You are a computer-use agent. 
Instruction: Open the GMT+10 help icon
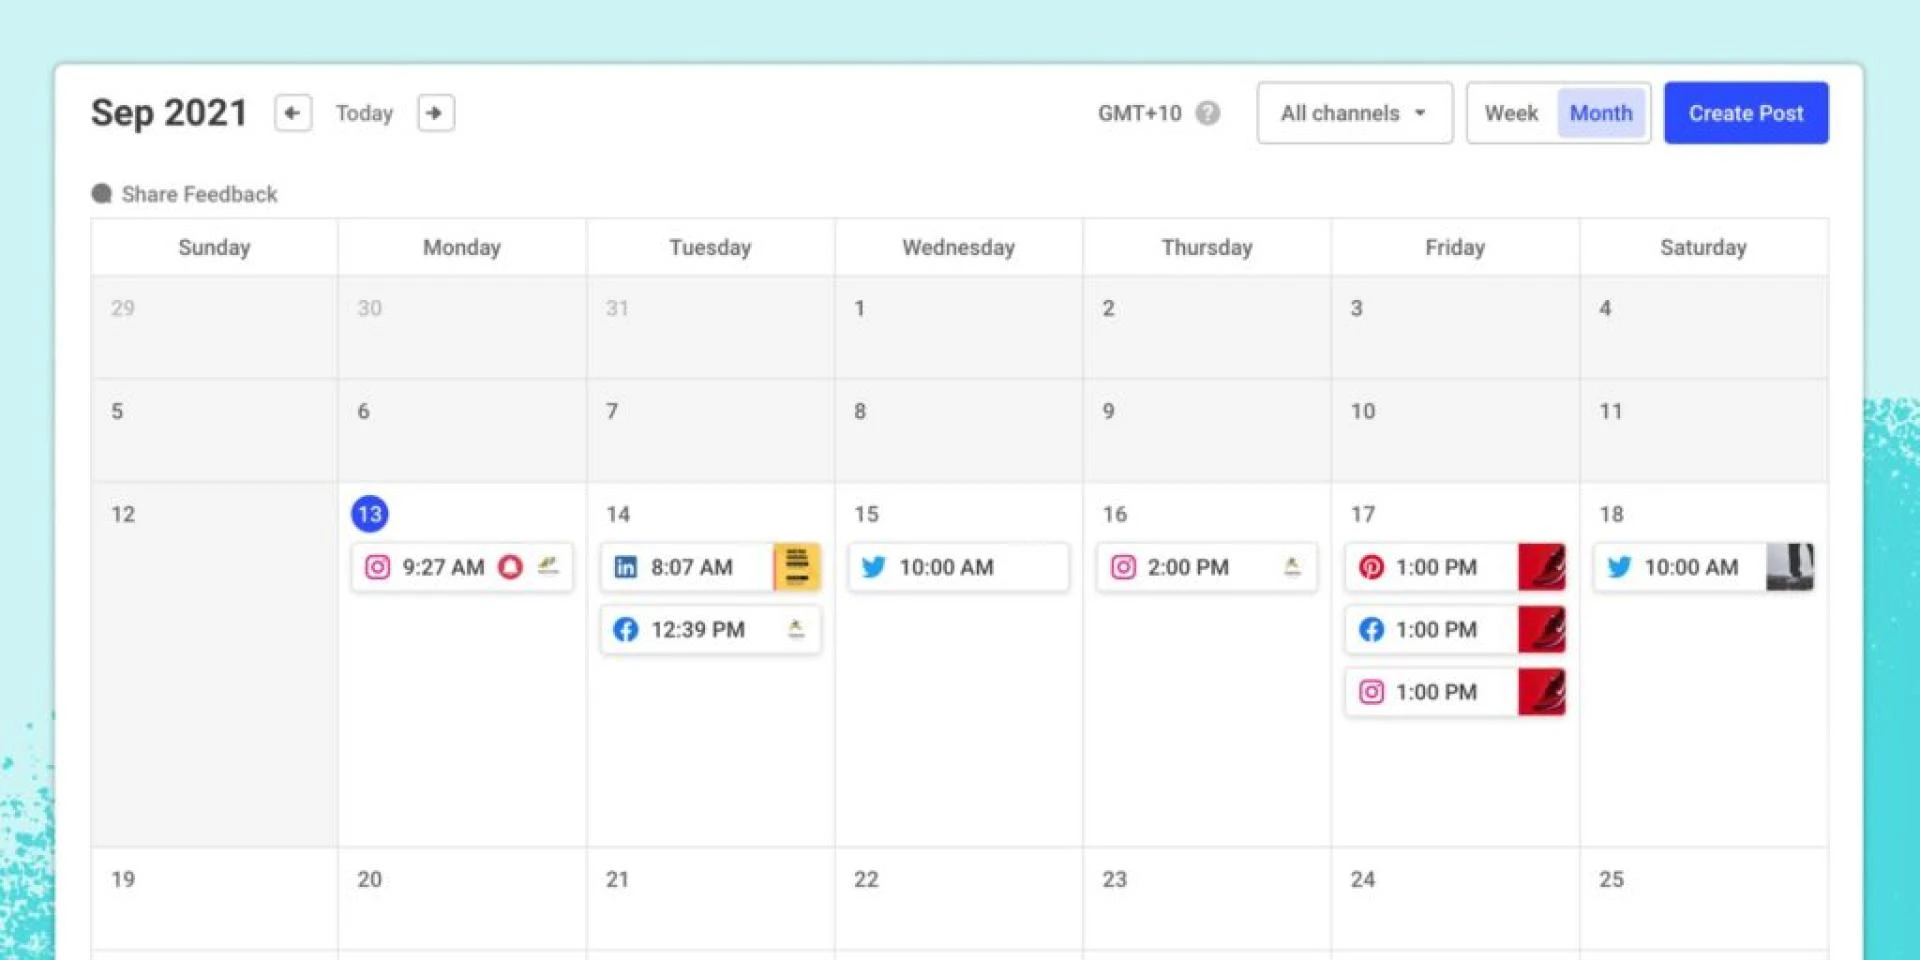pyautogui.click(x=1208, y=113)
